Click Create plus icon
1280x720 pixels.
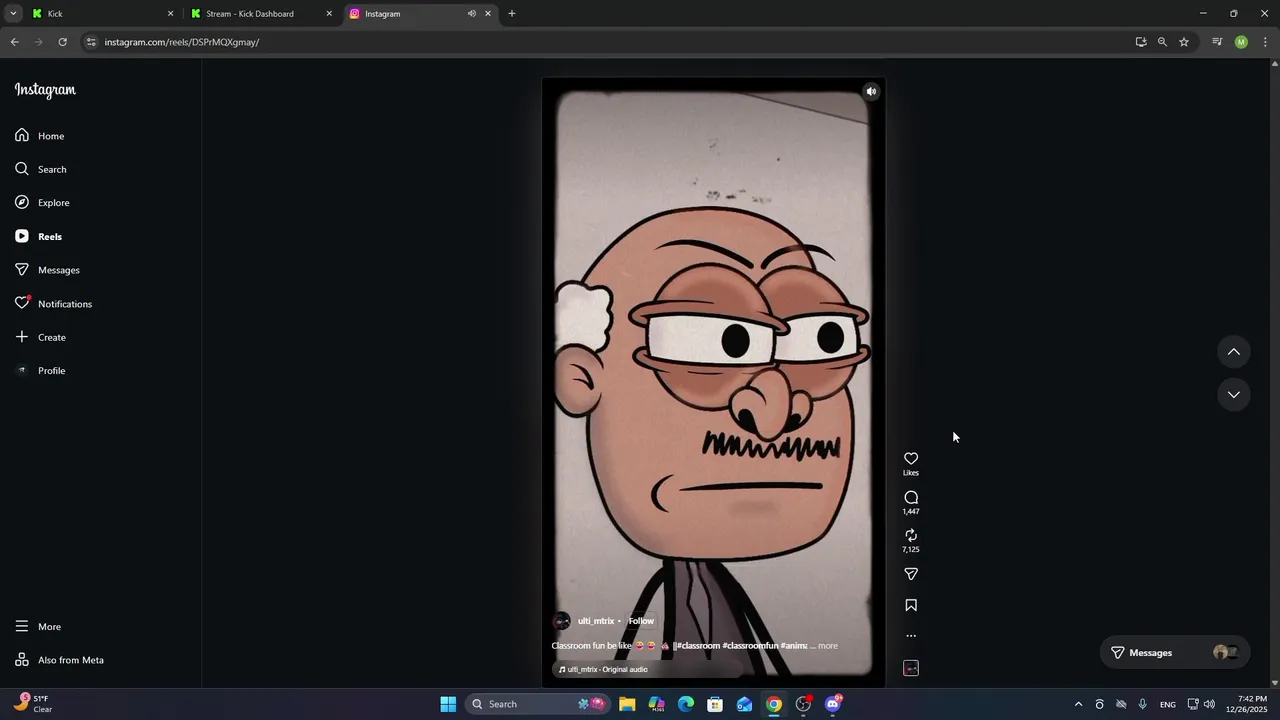point(22,337)
